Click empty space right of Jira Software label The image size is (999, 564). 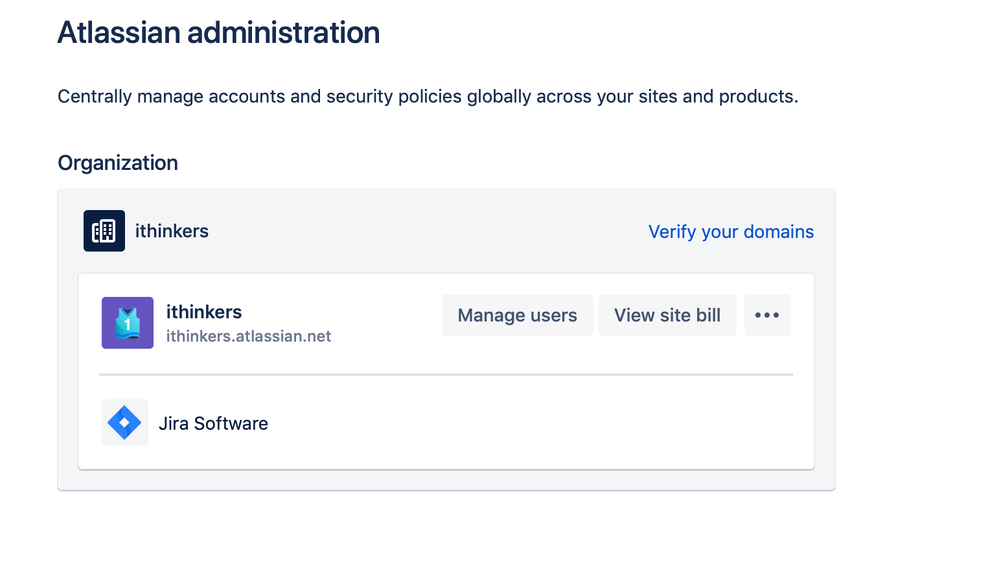point(540,424)
